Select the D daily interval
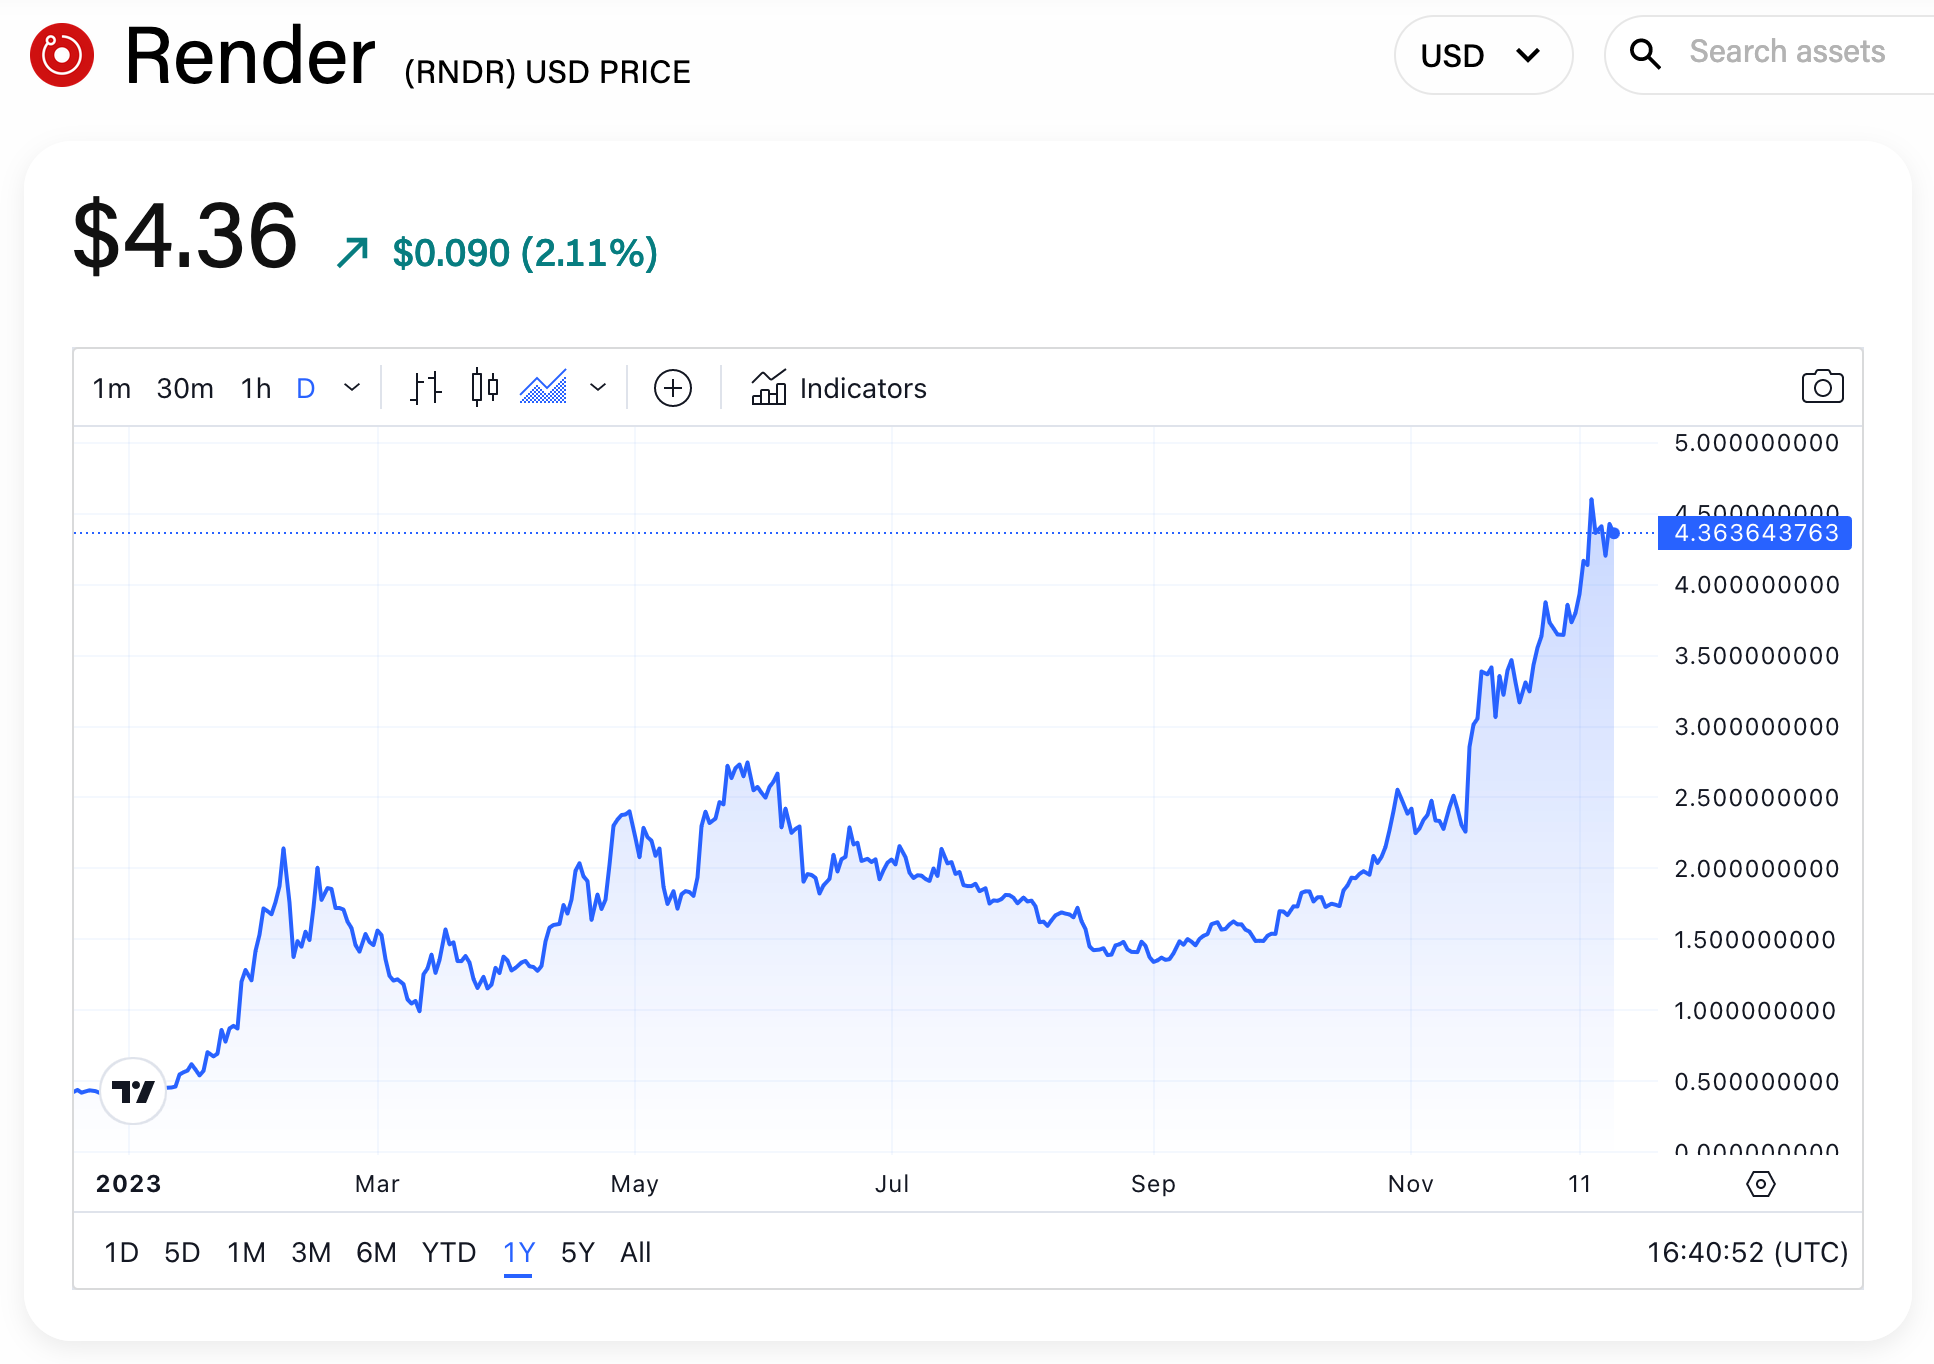Screen dimensions: 1934x1364 (x=306, y=388)
